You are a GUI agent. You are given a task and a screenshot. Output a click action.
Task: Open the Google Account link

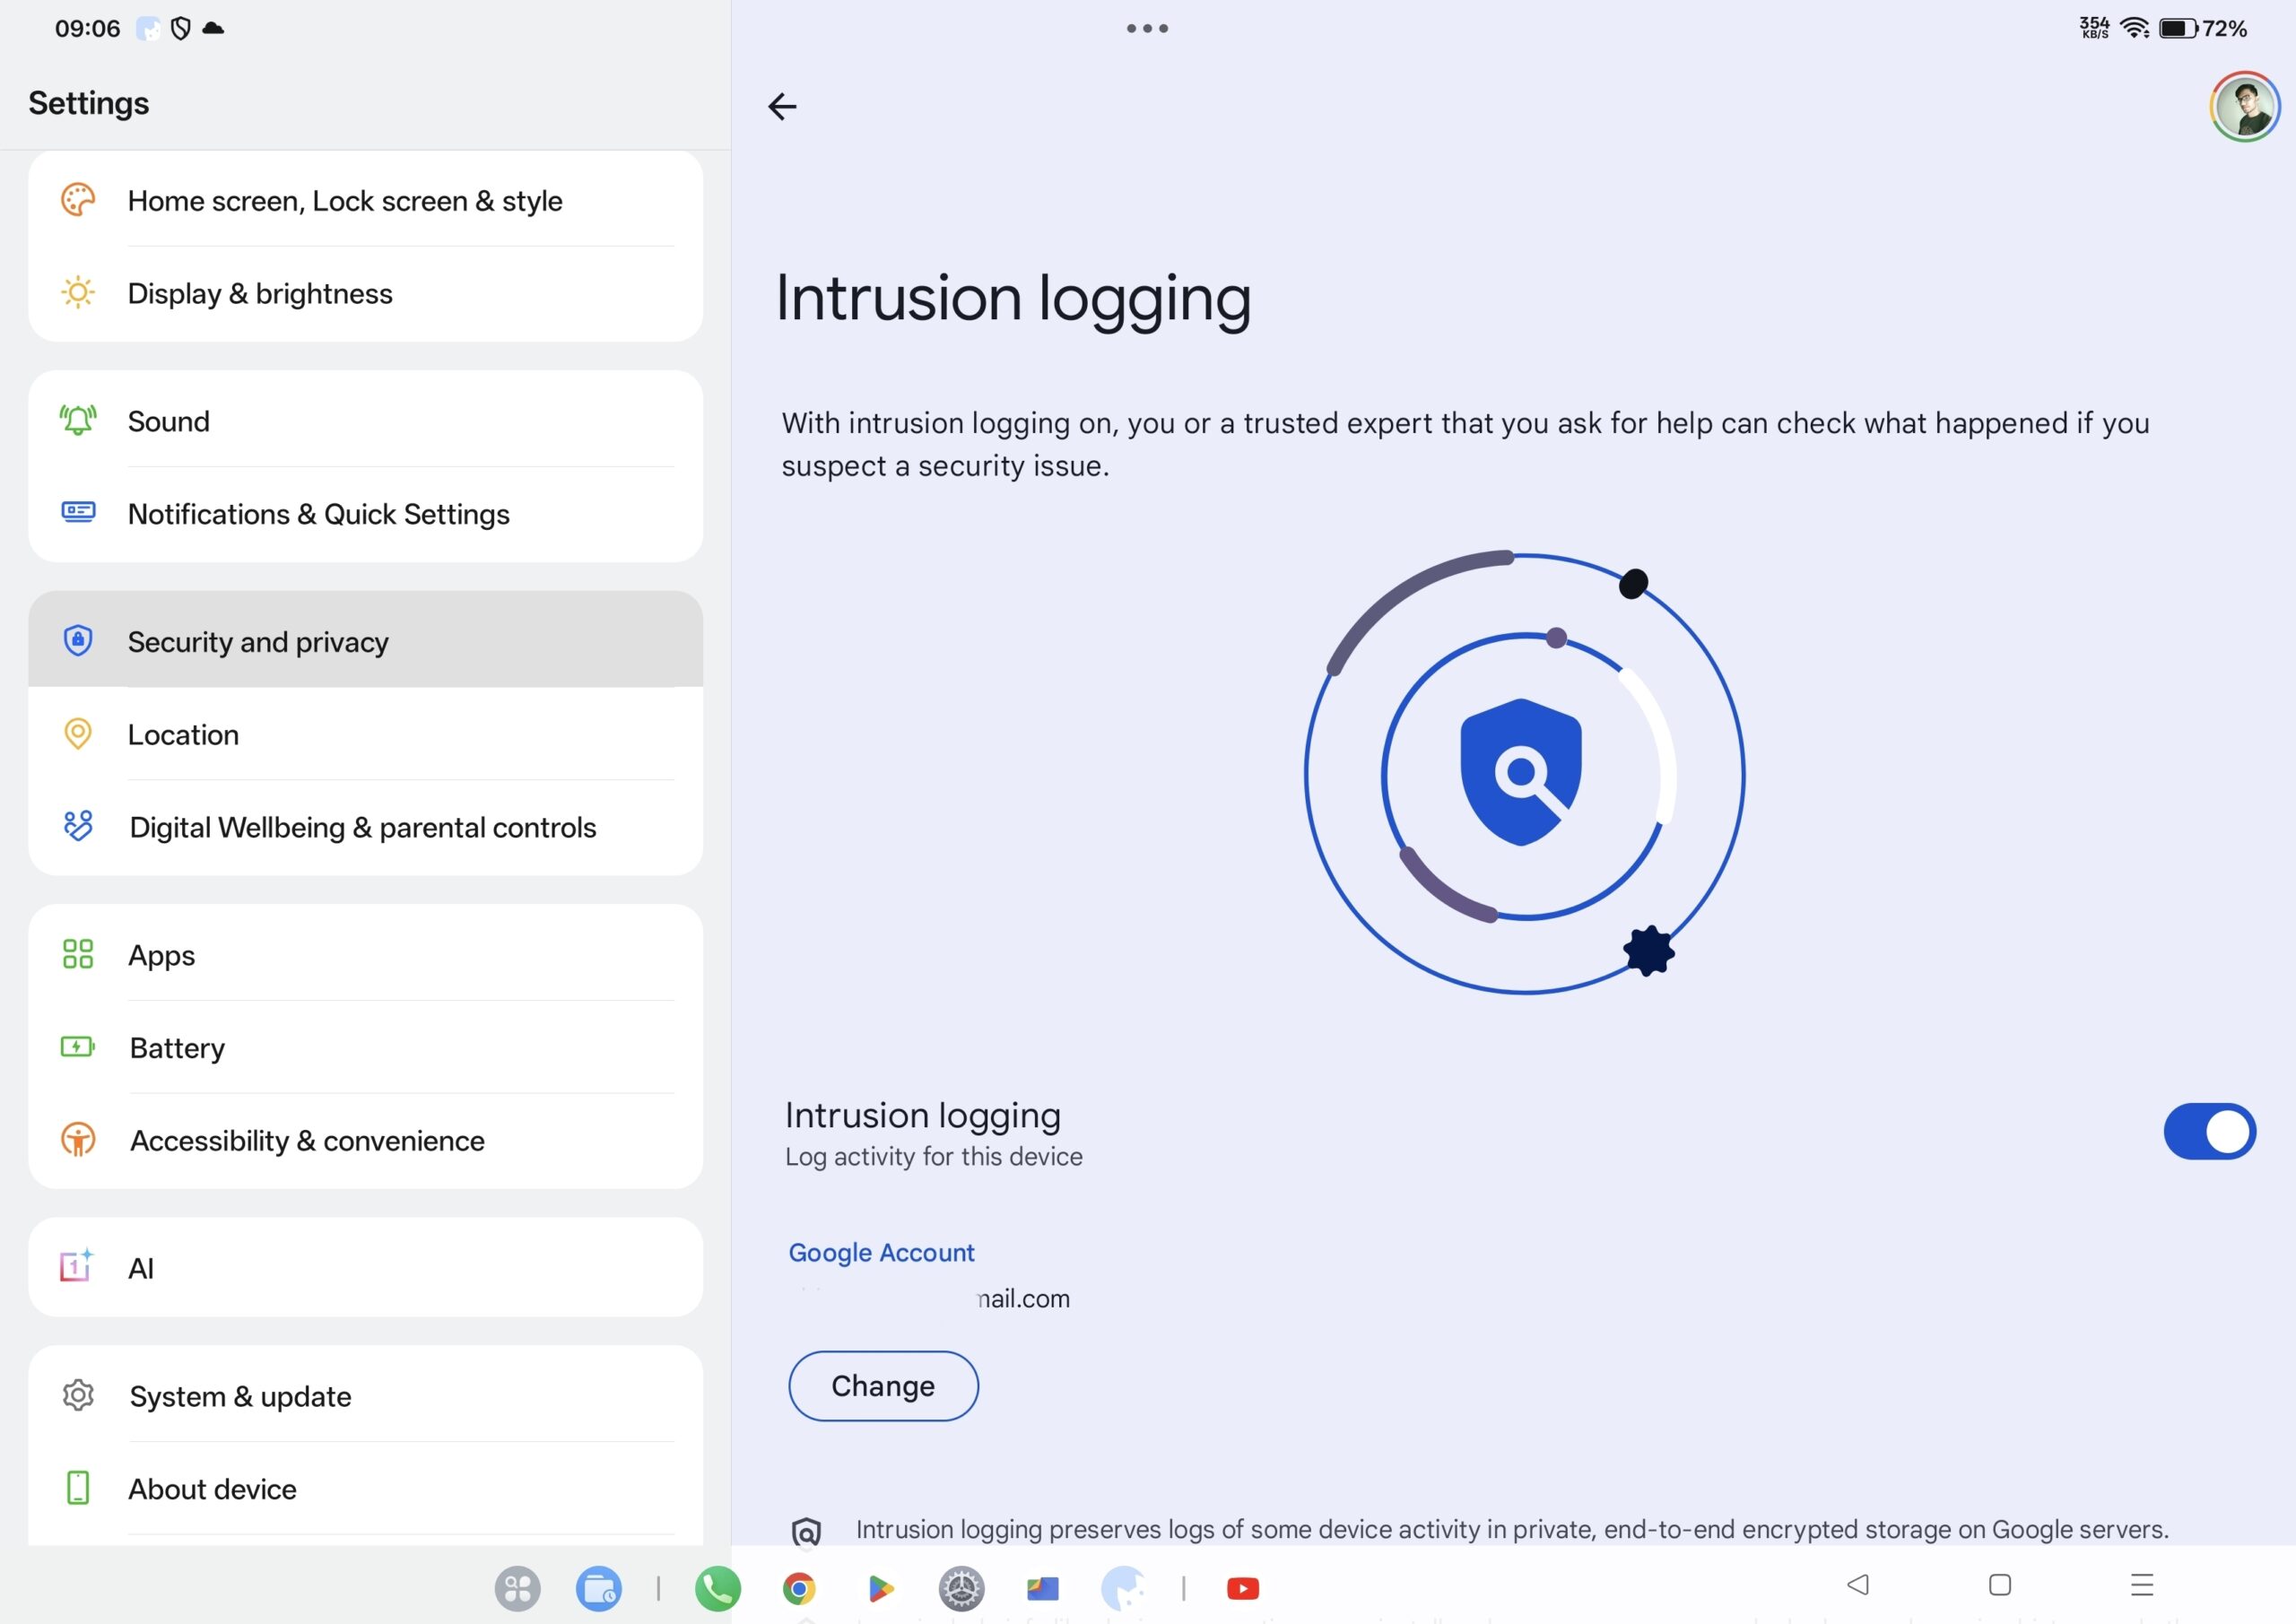click(x=881, y=1252)
